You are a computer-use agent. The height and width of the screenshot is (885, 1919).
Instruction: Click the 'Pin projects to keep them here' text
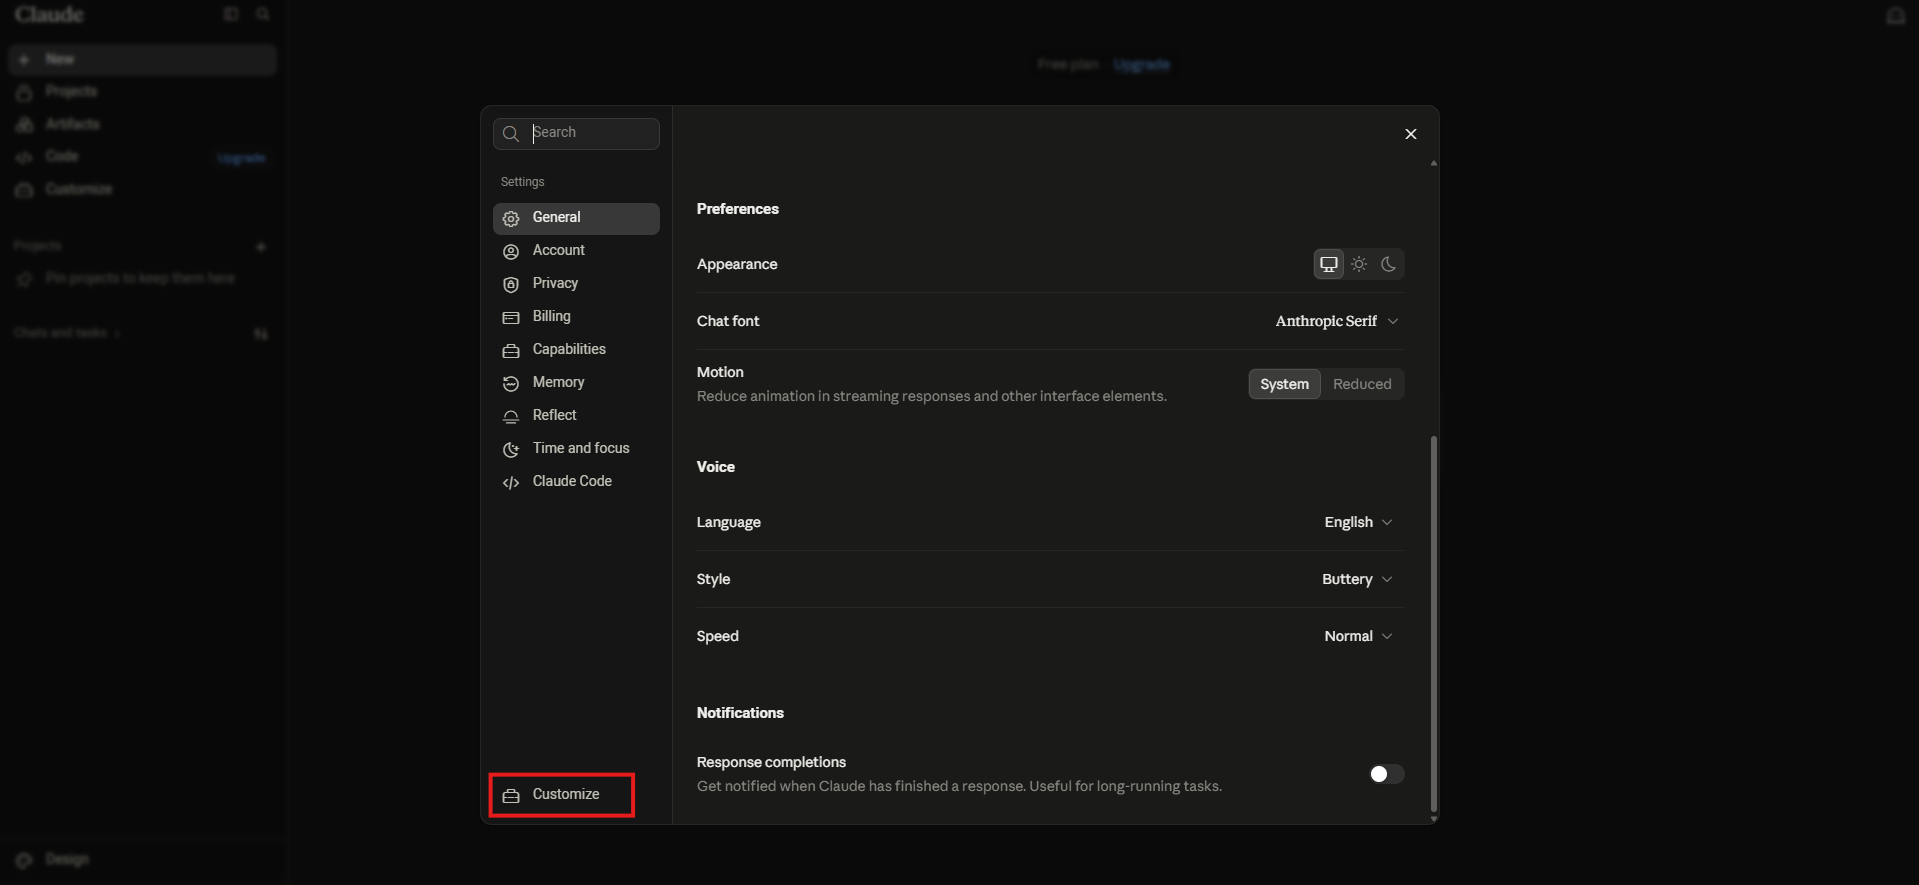pyautogui.click(x=140, y=278)
